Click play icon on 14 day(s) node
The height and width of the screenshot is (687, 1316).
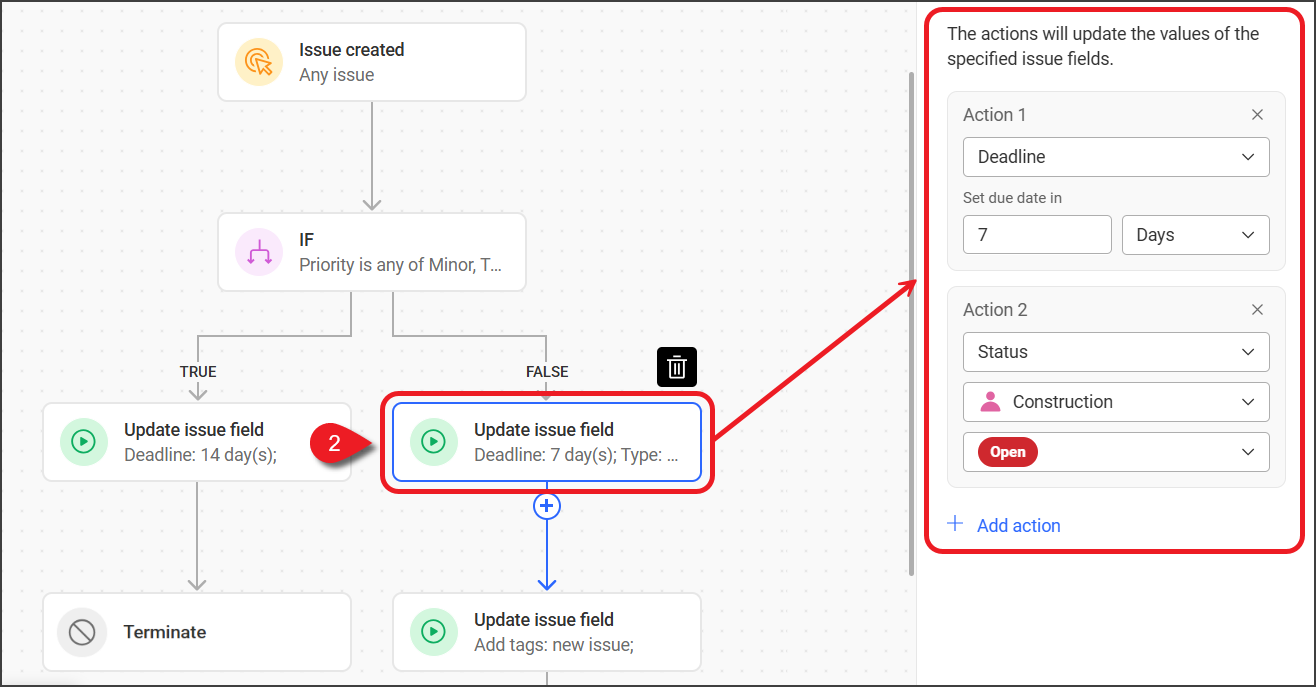tap(84, 442)
